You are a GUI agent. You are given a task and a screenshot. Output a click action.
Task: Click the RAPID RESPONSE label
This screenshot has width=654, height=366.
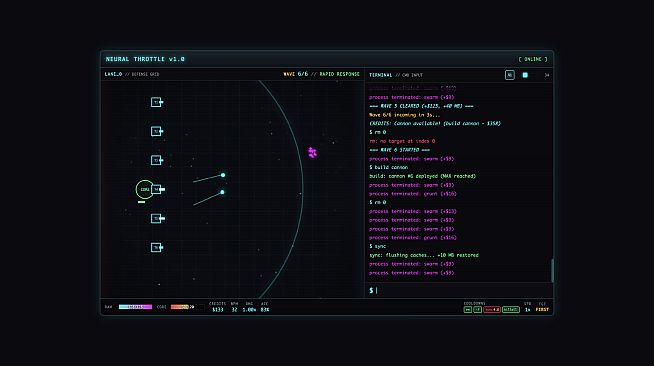[340, 74]
